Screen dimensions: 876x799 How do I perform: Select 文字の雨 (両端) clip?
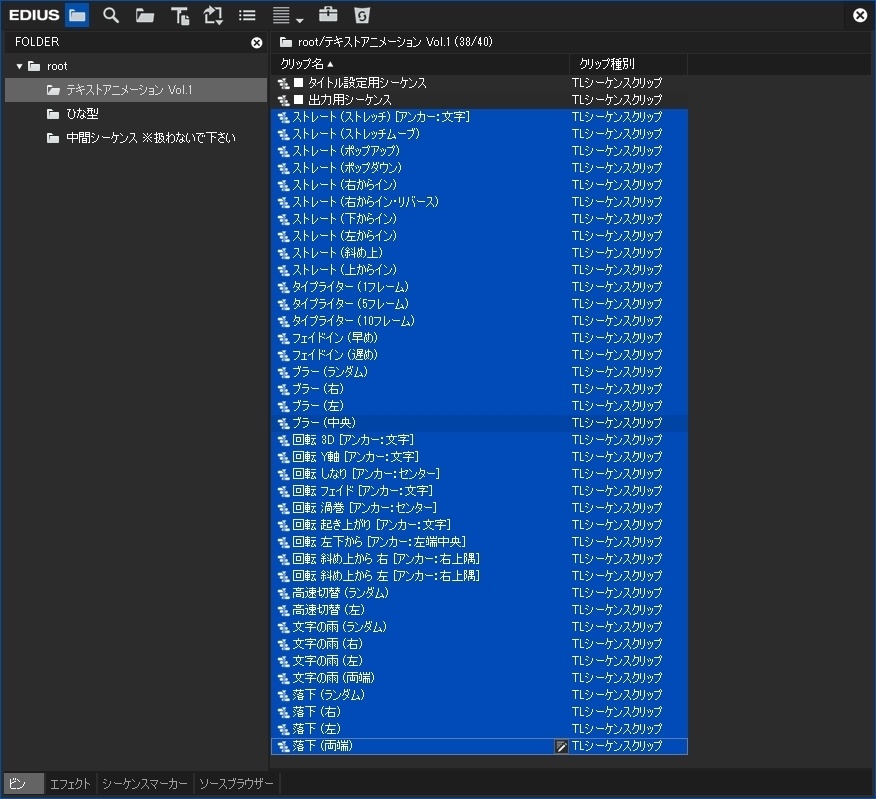point(479,678)
